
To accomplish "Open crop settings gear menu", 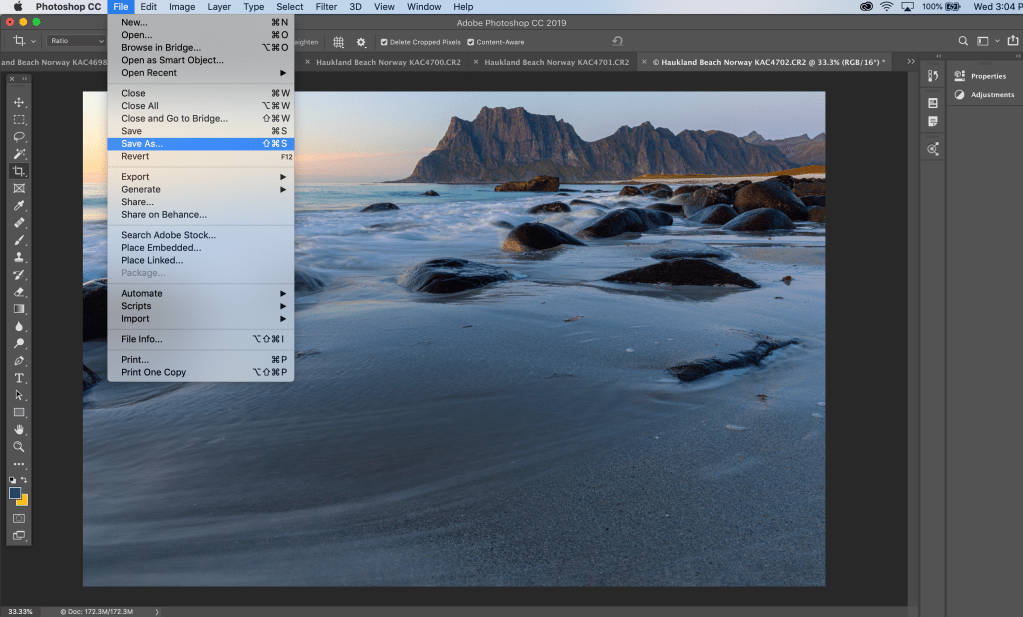I will [x=361, y=42].
